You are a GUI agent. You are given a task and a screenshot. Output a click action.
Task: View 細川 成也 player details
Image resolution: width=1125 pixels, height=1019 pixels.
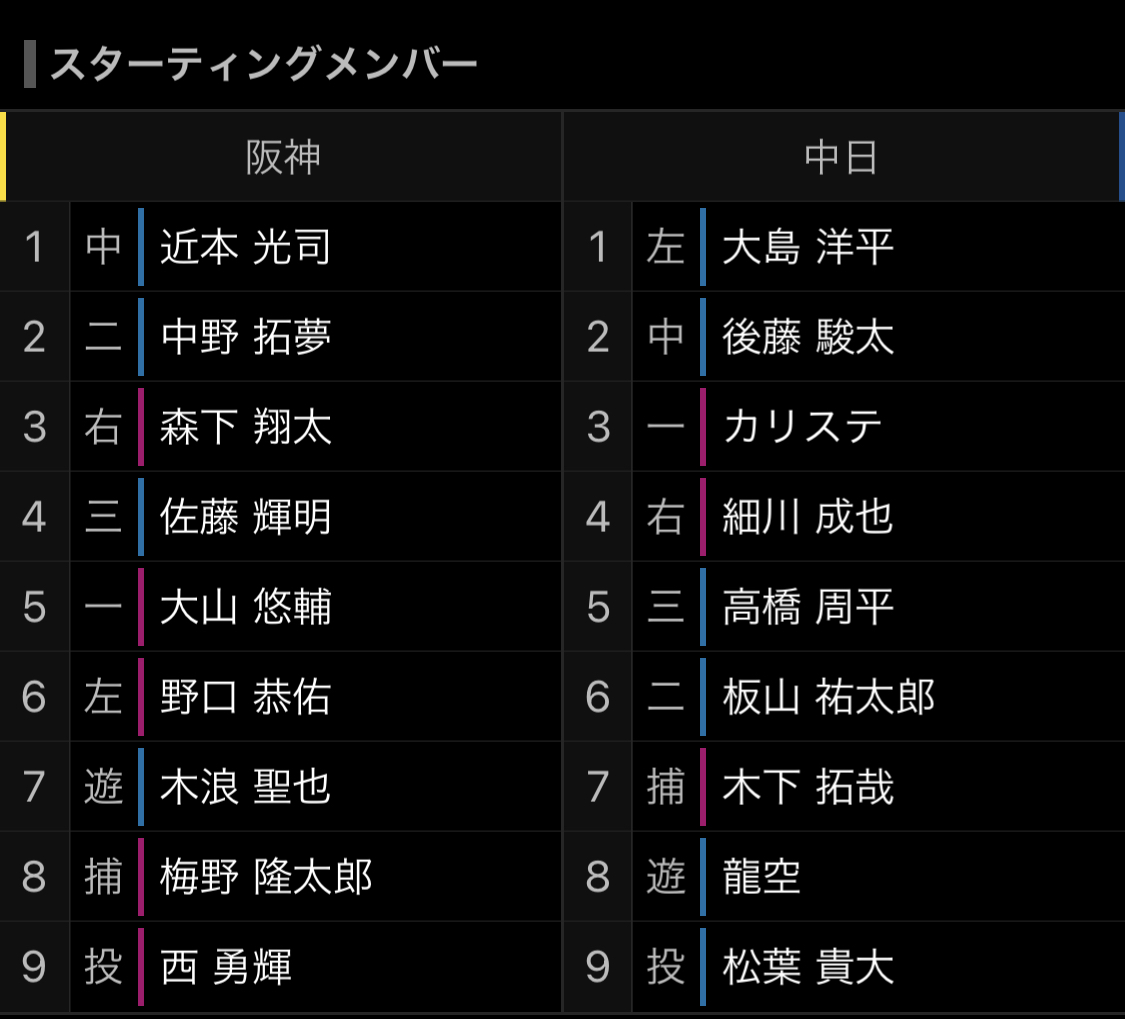pyautogui.click(x=808, y=517)
